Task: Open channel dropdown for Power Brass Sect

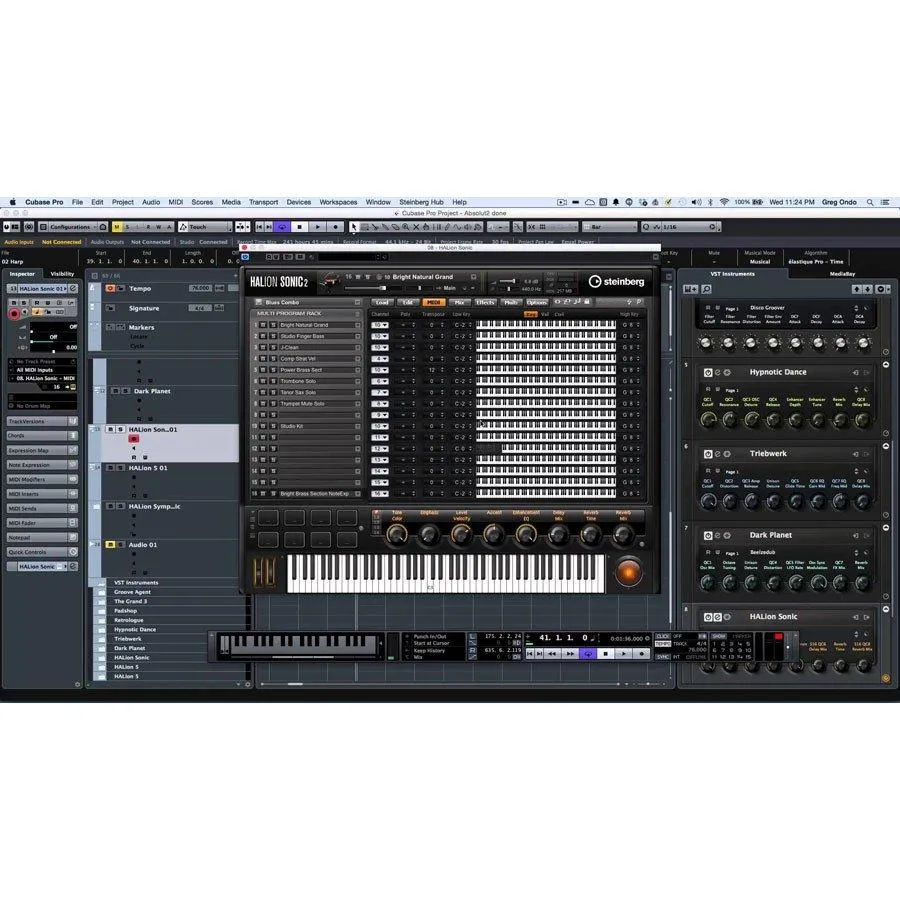Action: click(380, 370)
